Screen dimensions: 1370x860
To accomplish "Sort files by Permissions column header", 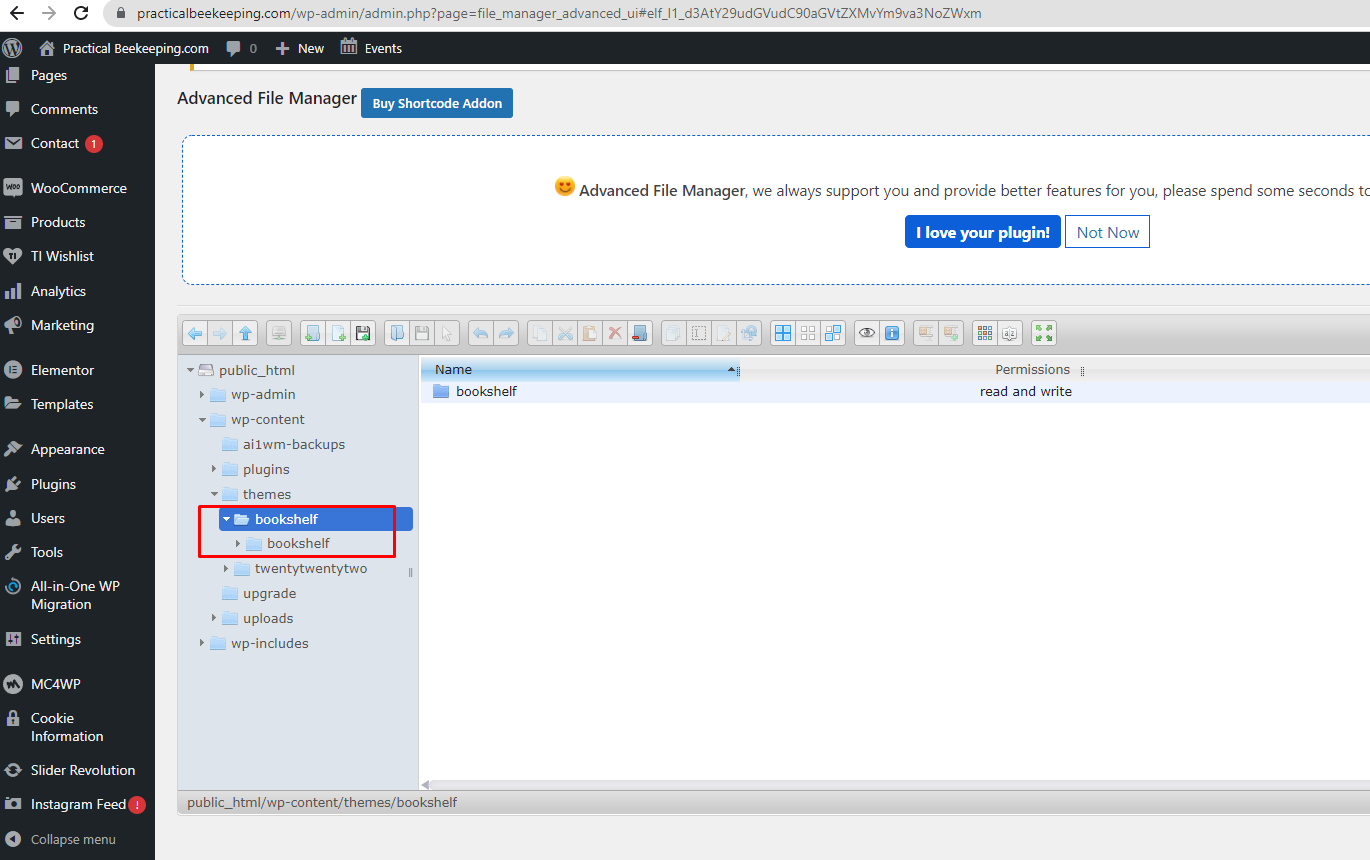I will tap(1032, 369).
